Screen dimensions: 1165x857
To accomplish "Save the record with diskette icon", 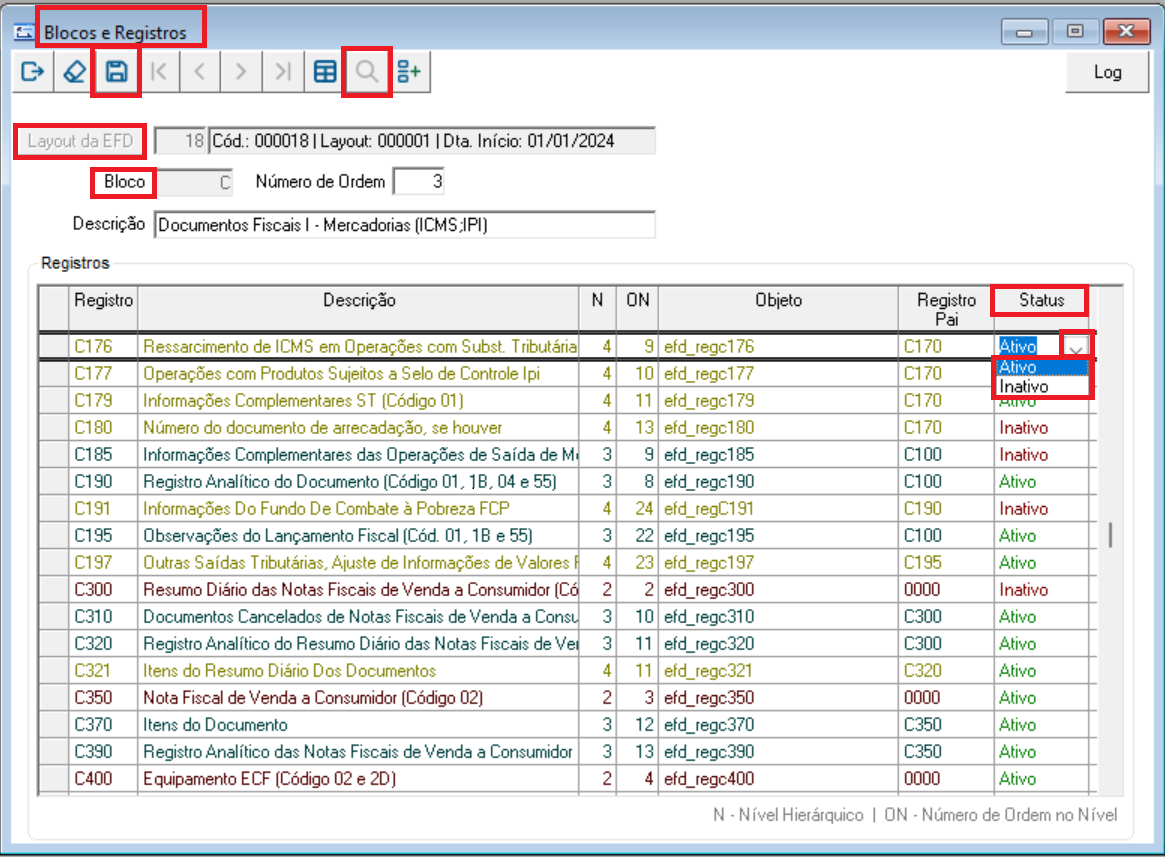I will pos(116,72).
